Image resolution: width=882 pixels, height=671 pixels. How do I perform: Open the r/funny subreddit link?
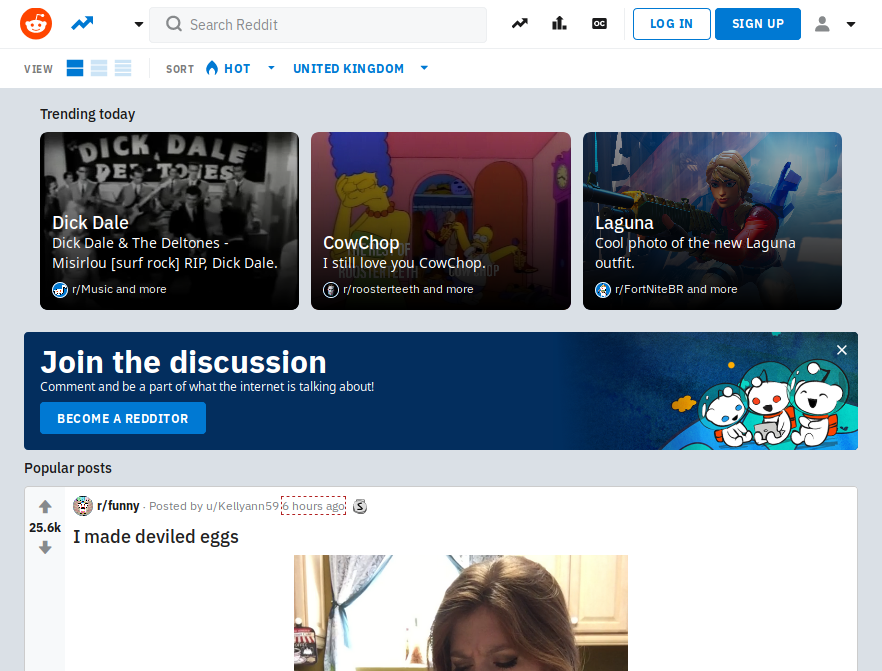[x=118, y=506]
